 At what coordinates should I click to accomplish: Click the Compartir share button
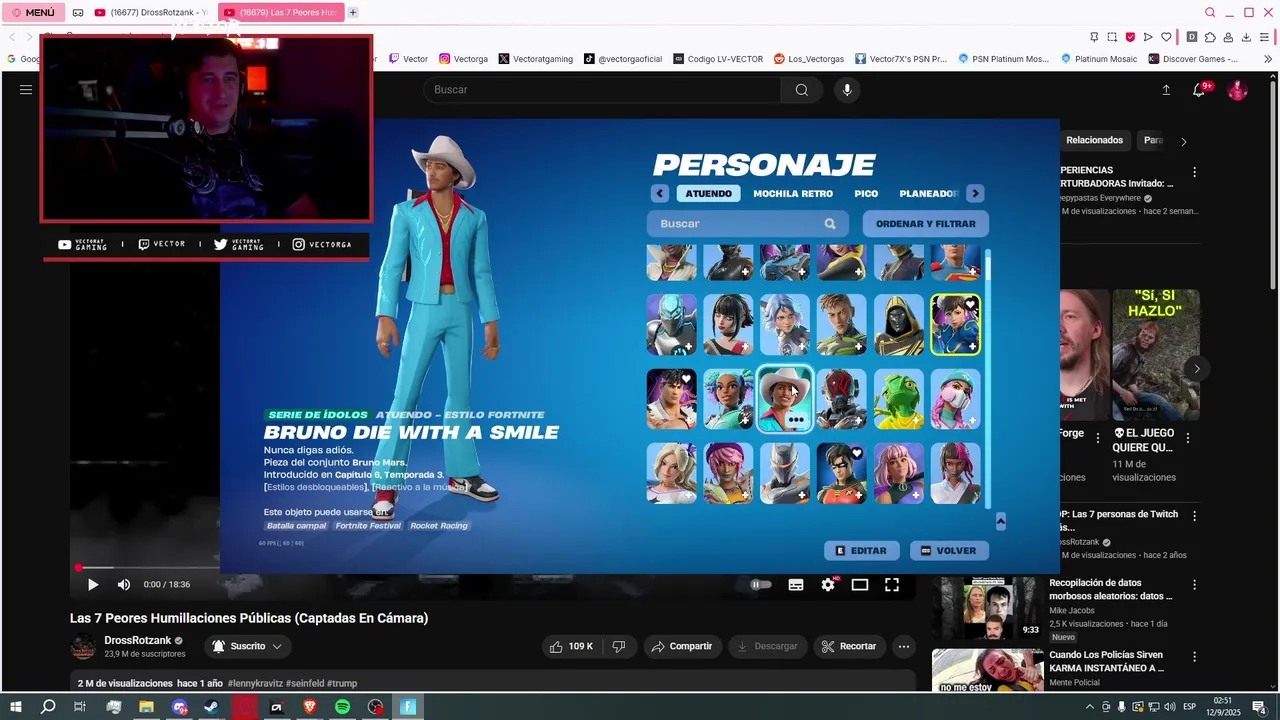pyautogui.click(x=682, y=647)
